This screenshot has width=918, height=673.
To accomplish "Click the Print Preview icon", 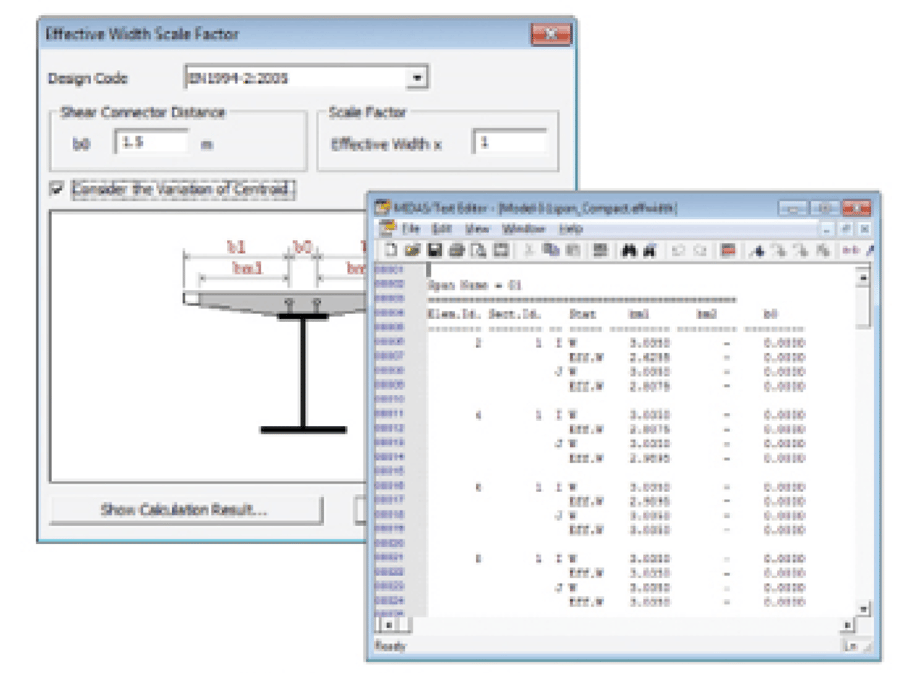I will pyautogui.click(x=479, y=250).
